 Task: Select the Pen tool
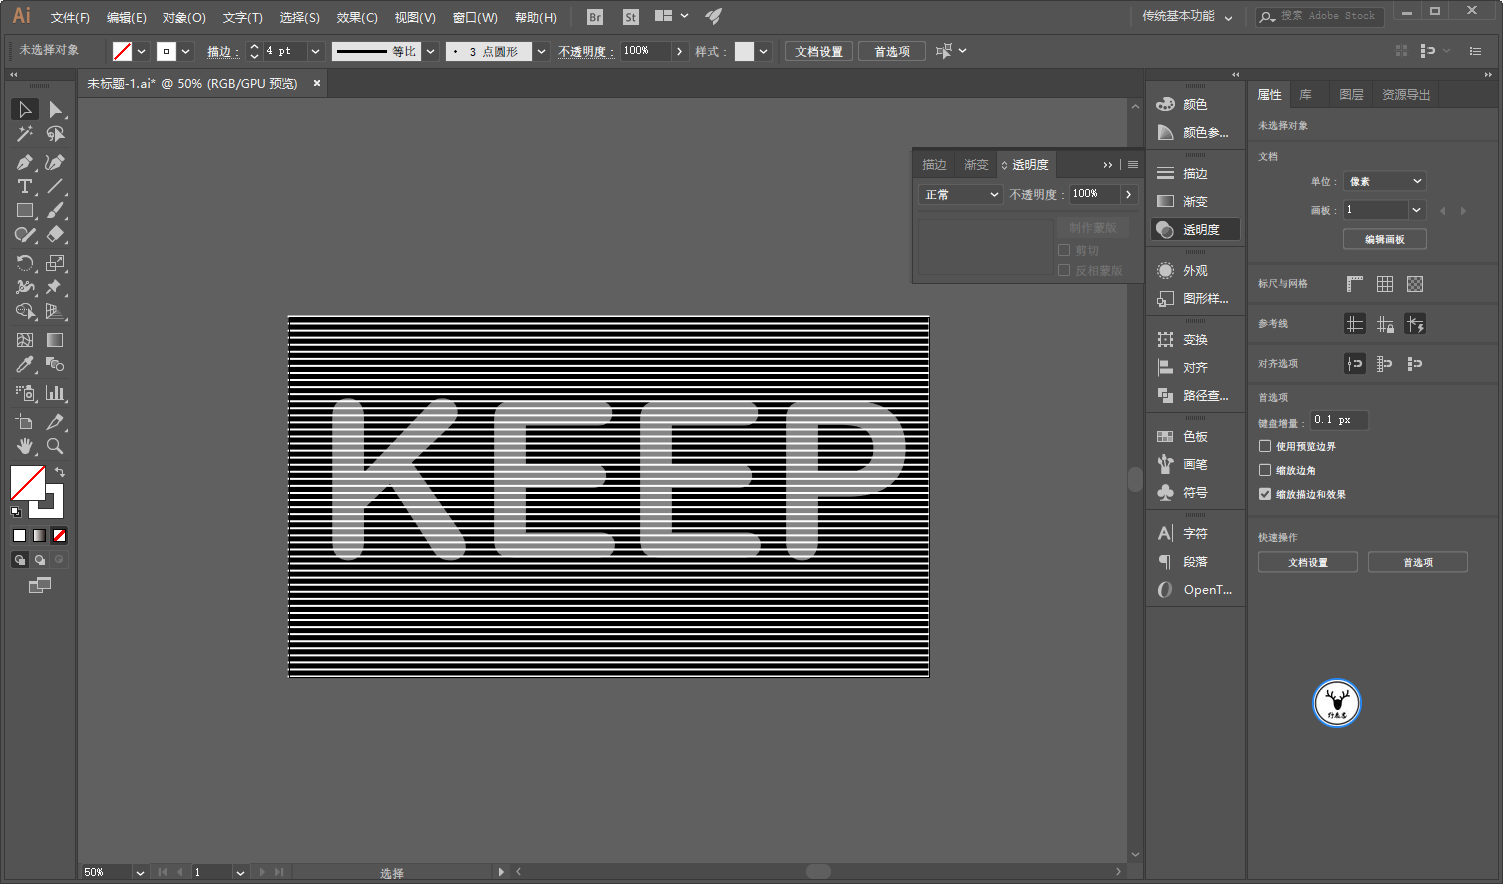coord(25,162)
